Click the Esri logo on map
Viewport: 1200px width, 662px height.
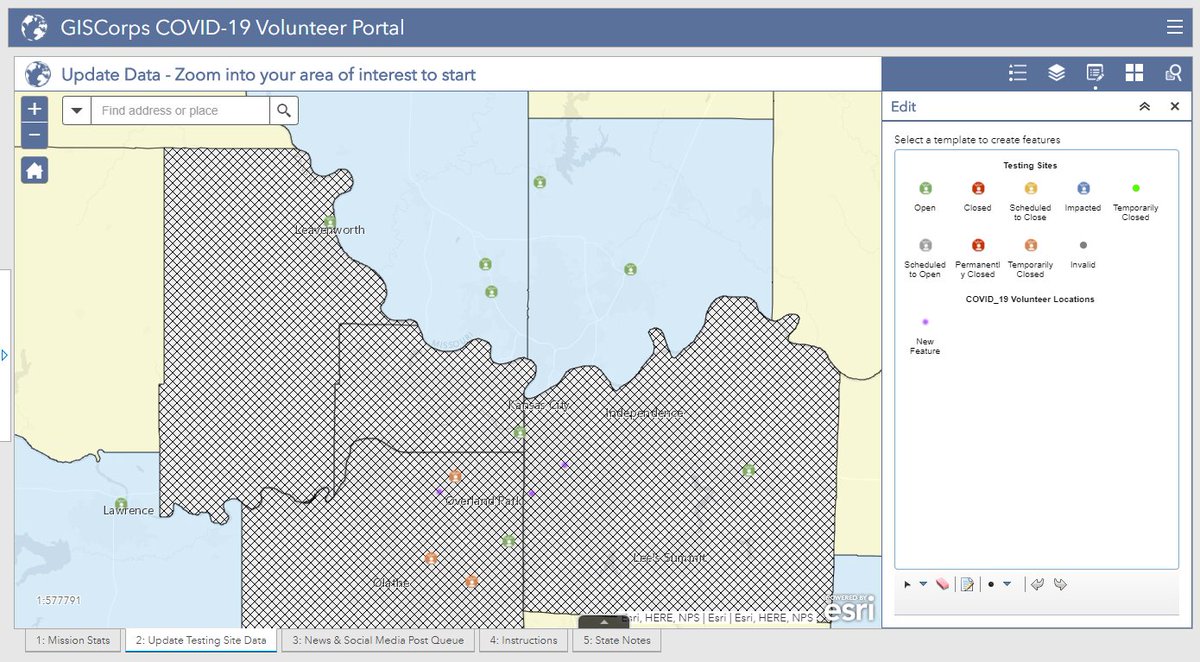coord(850,606)
